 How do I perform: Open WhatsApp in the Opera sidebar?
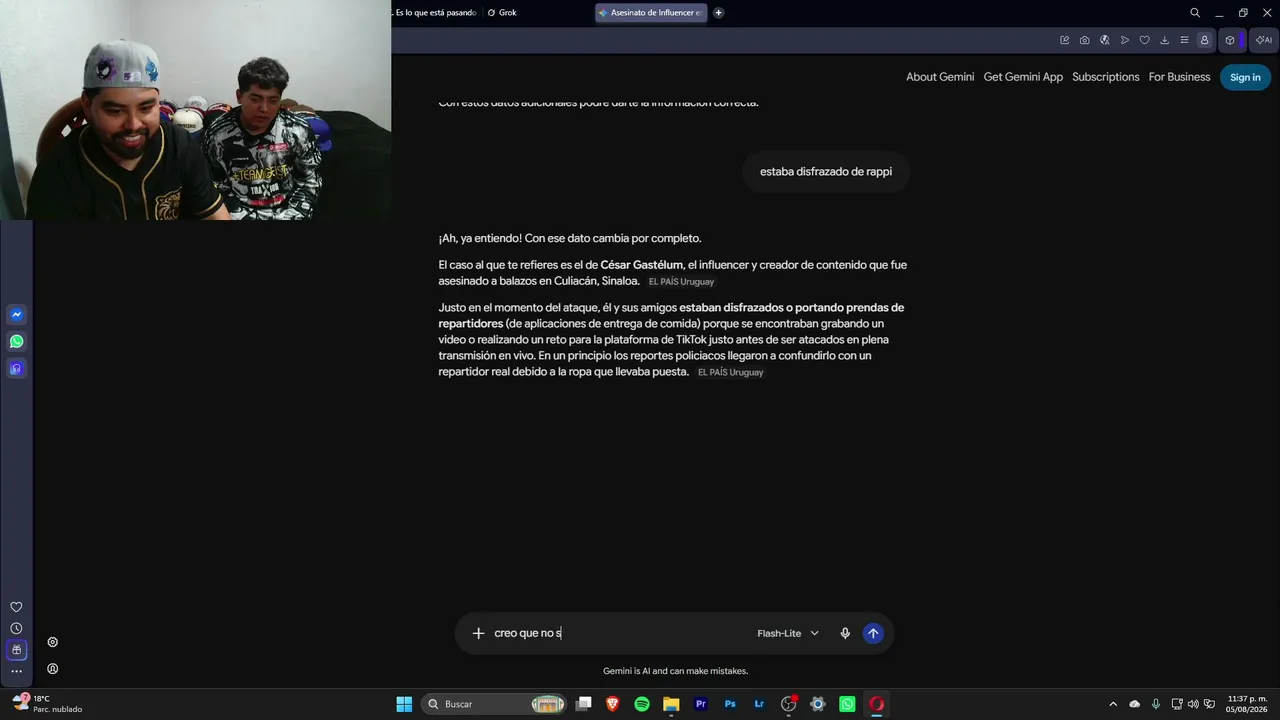(16, 342)
